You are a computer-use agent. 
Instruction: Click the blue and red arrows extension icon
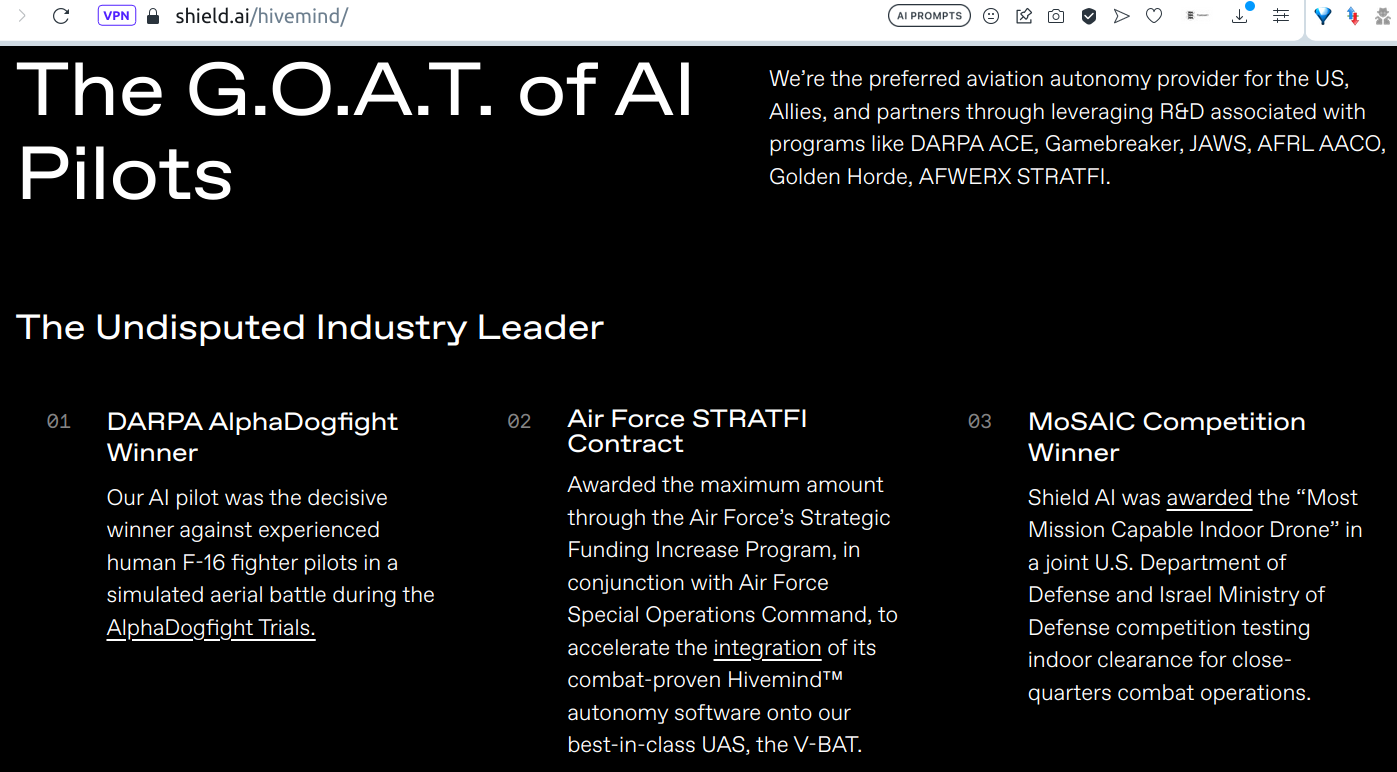[x=1353, y=16]
